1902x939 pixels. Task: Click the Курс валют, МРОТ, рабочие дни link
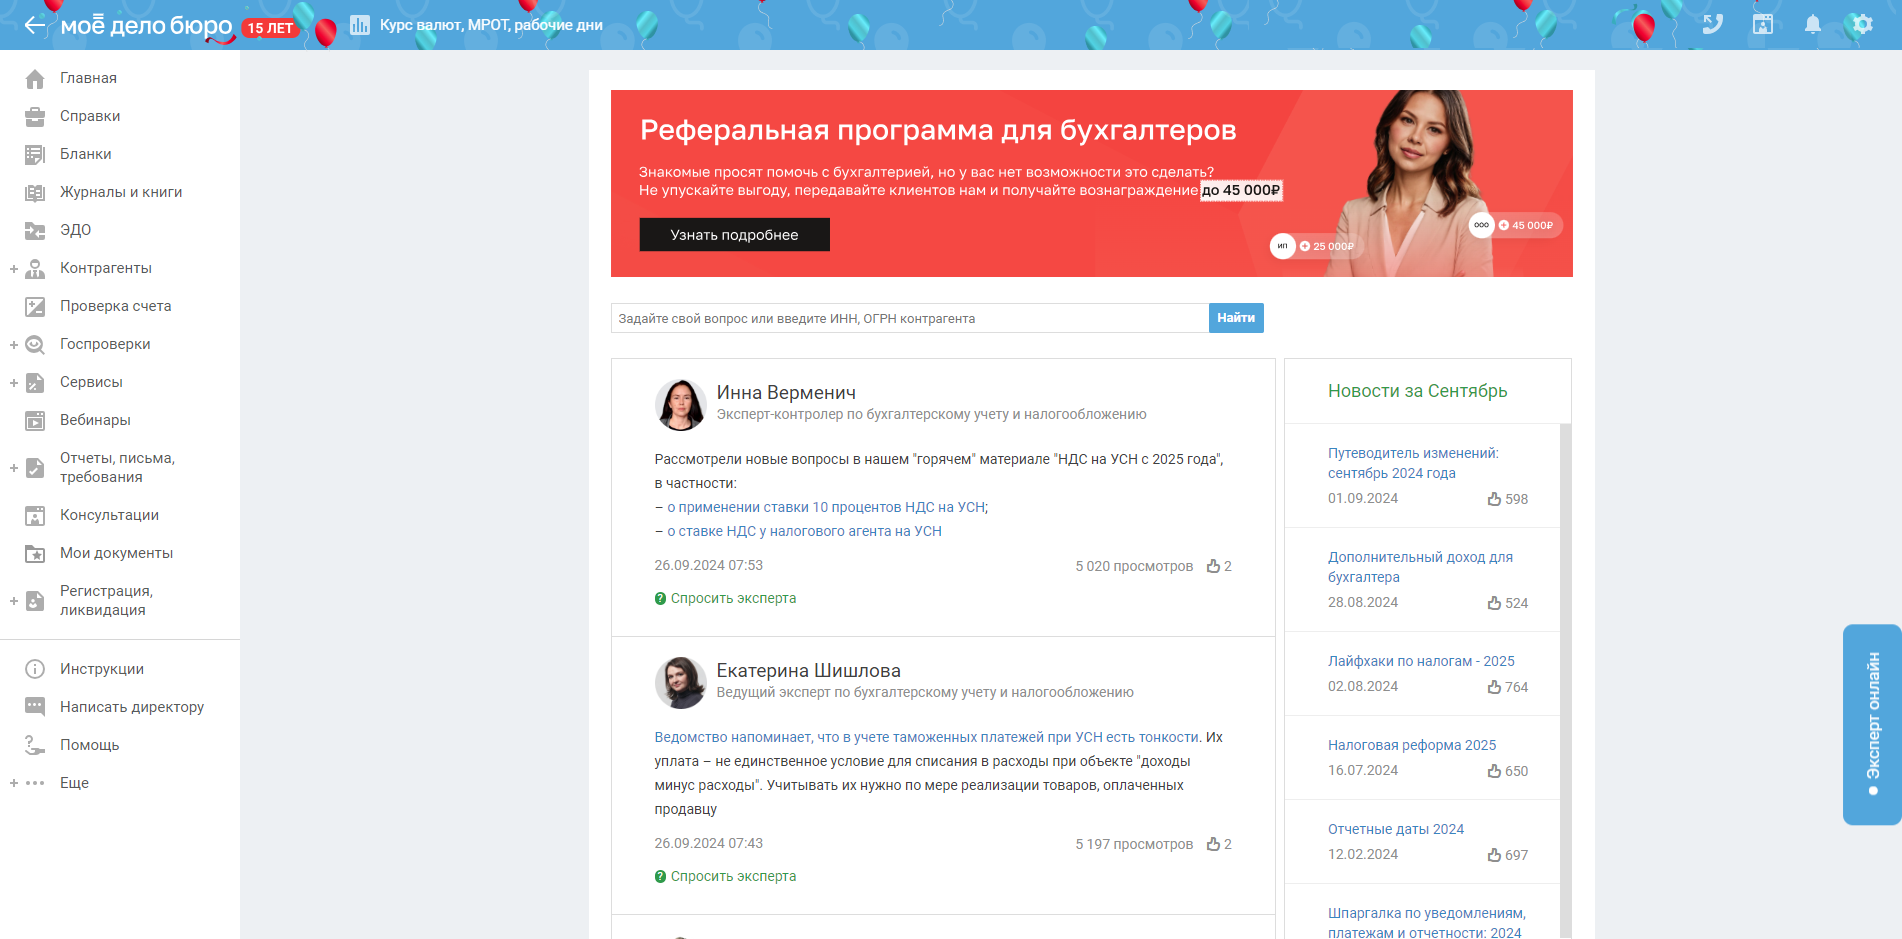coord(491,25)
